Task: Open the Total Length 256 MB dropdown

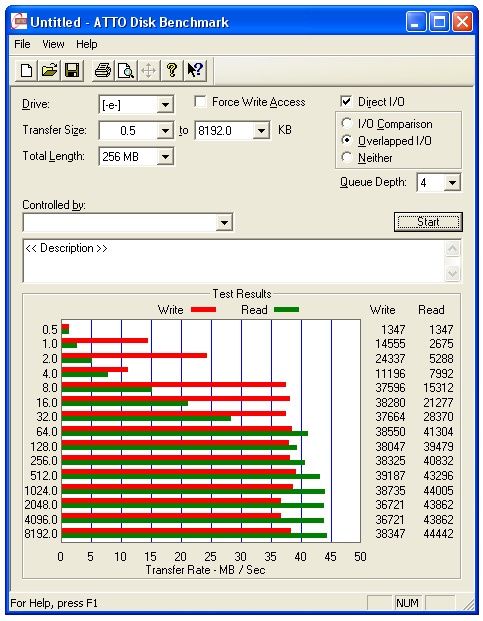Action: pyautogui.click(x=165, y=157)
